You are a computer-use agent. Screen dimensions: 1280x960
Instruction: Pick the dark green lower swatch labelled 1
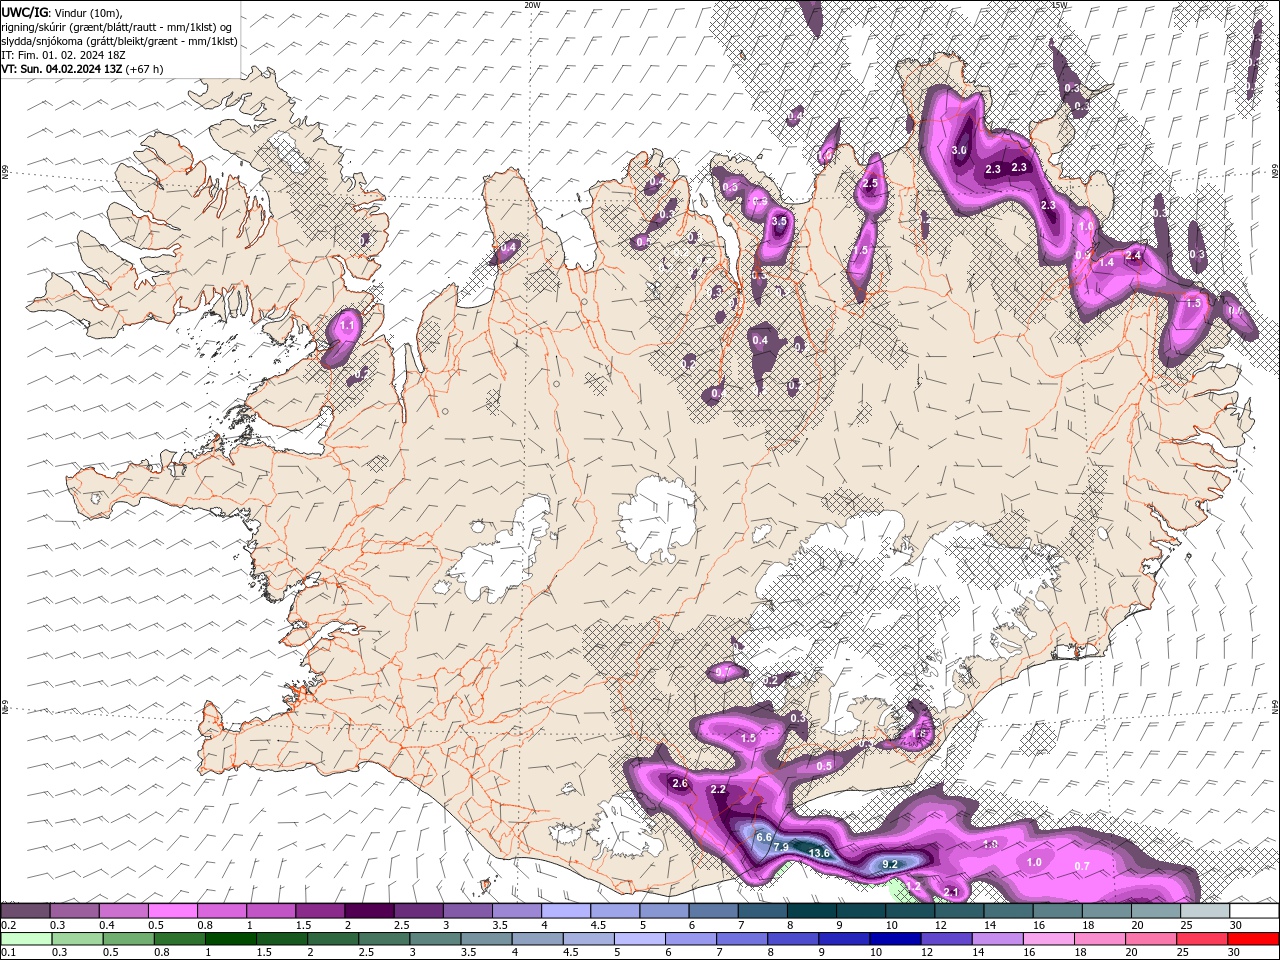coord(231,939)
